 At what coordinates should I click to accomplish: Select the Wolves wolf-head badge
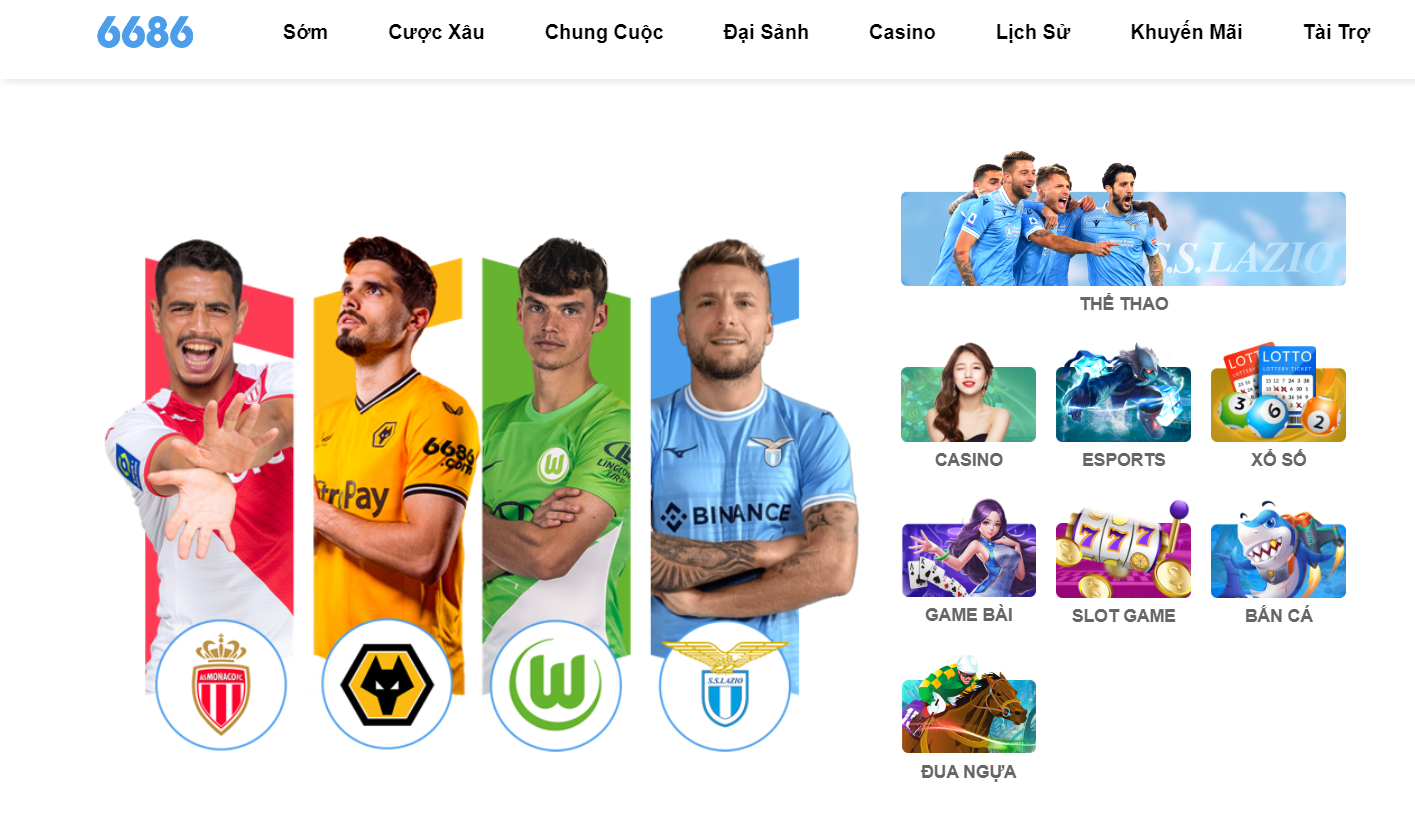click(387, 685)
